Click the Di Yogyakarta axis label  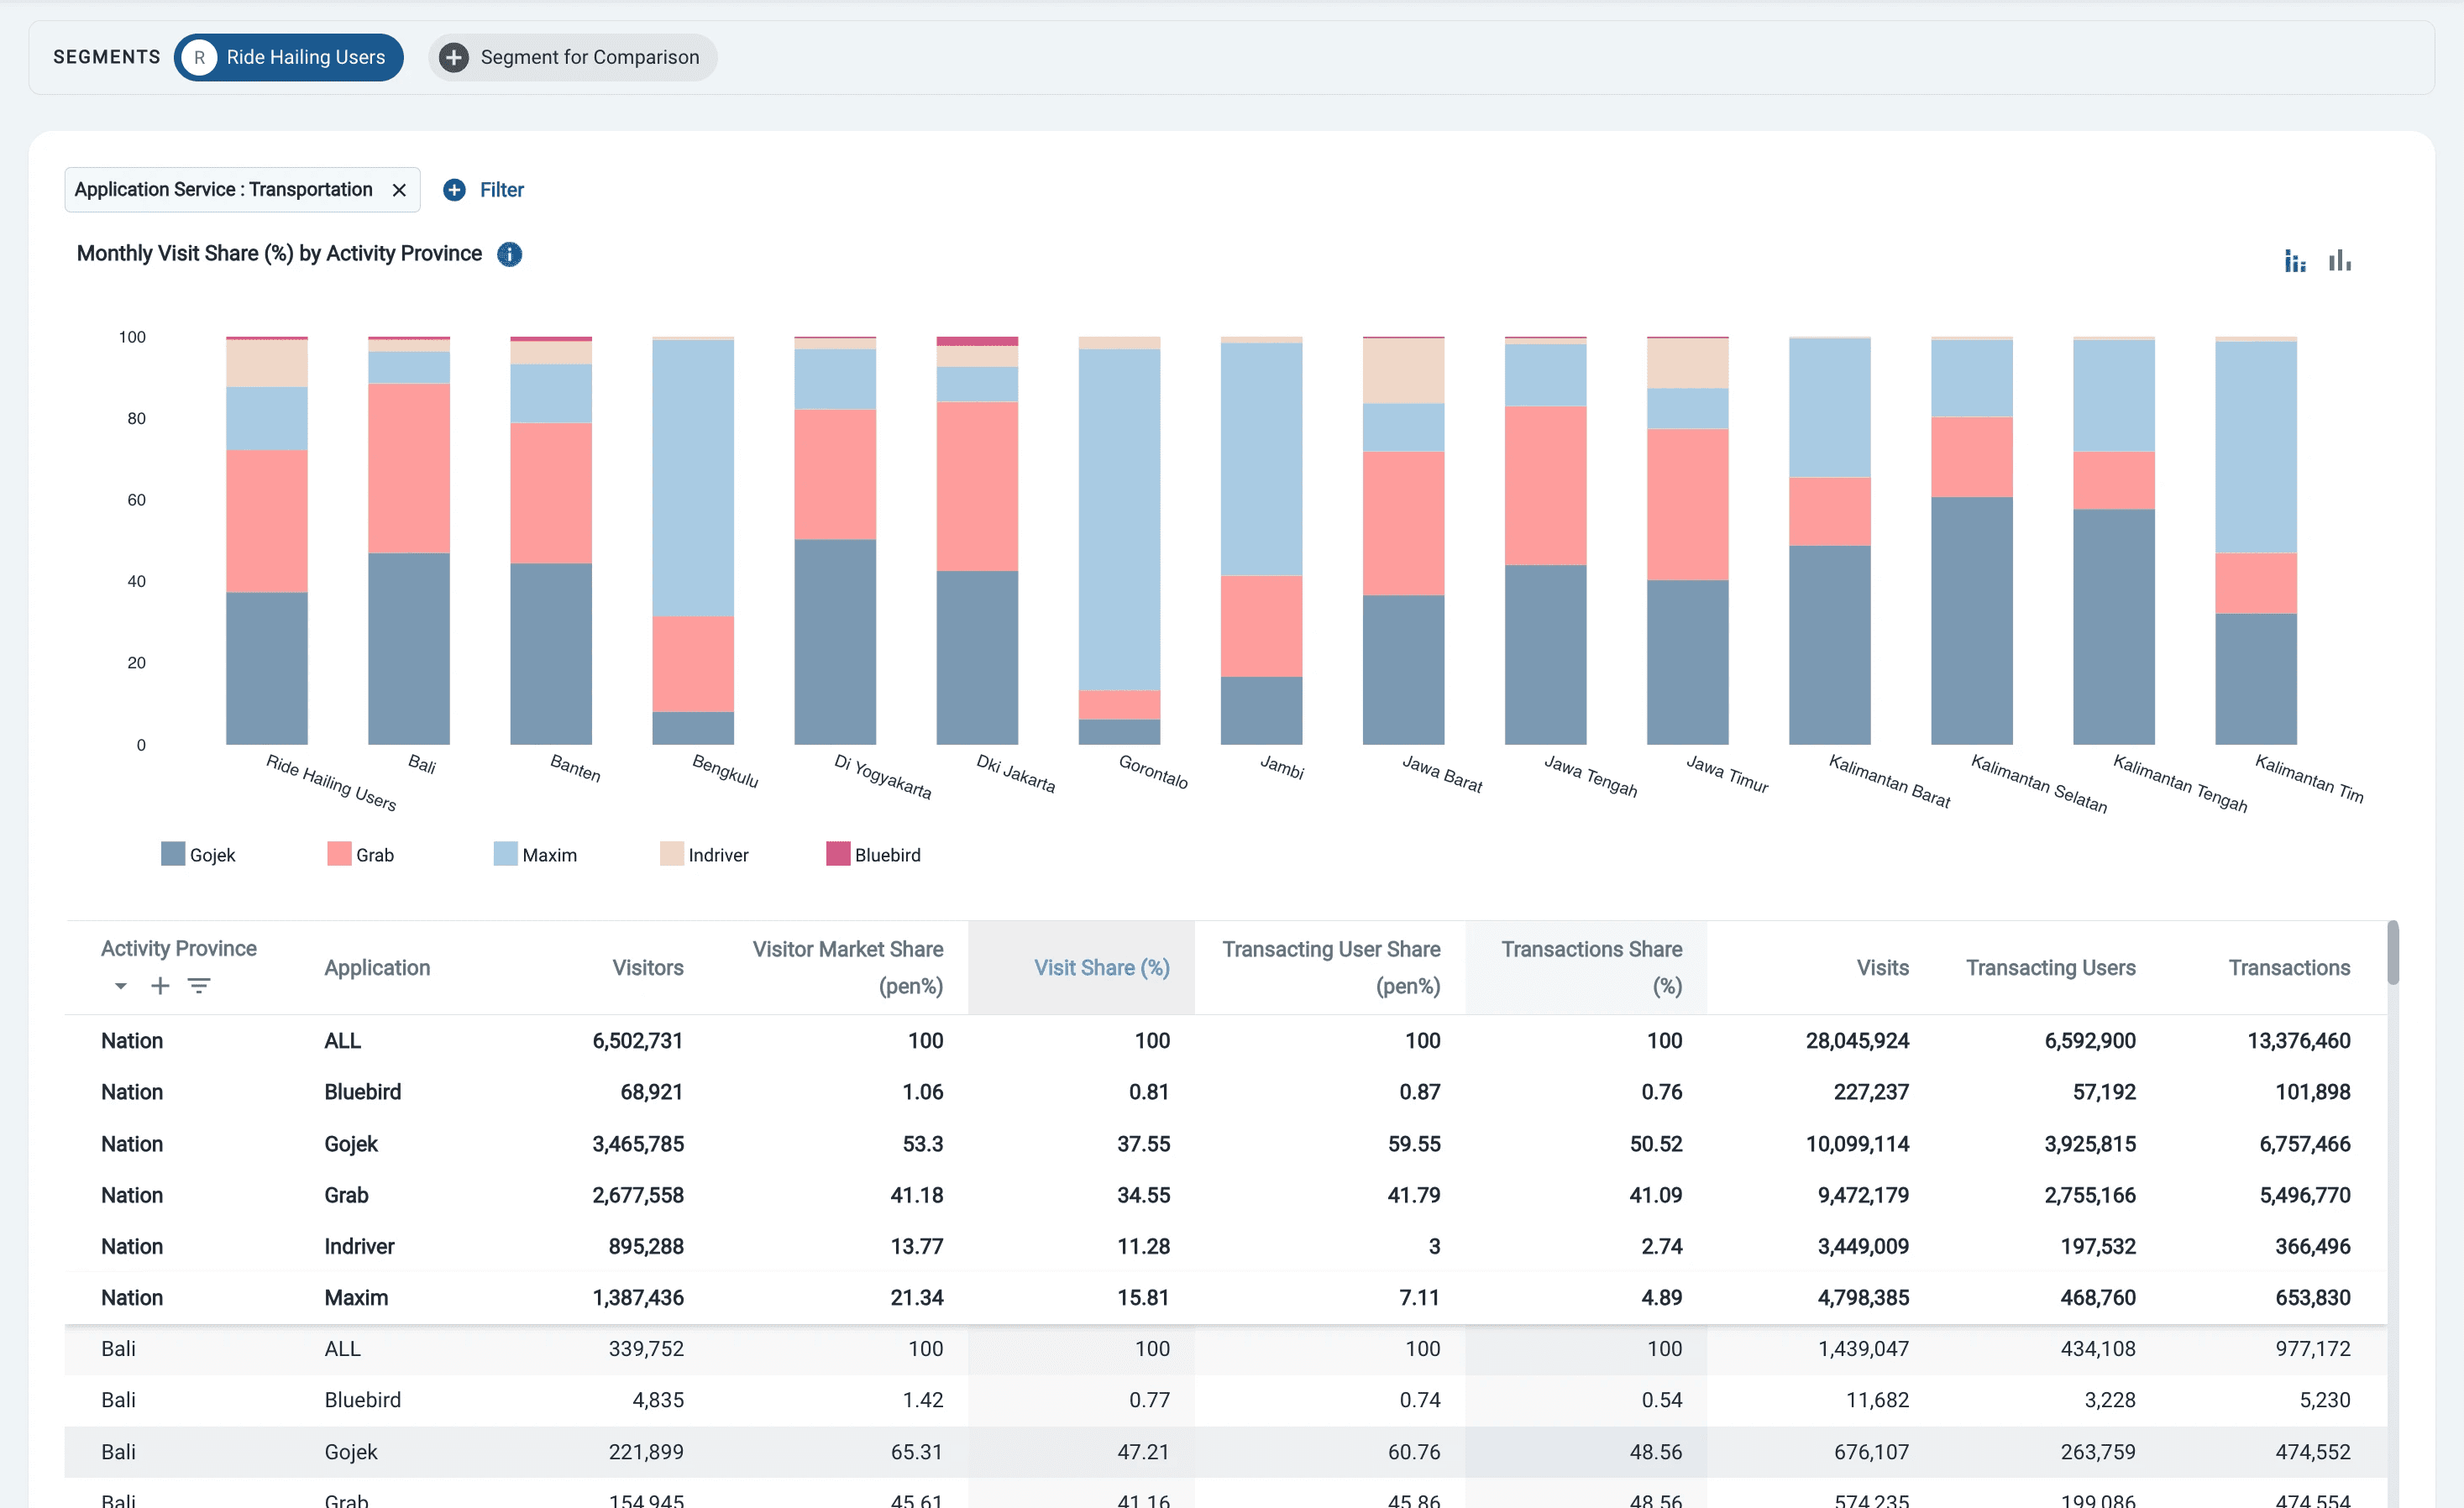coord(882,777)
